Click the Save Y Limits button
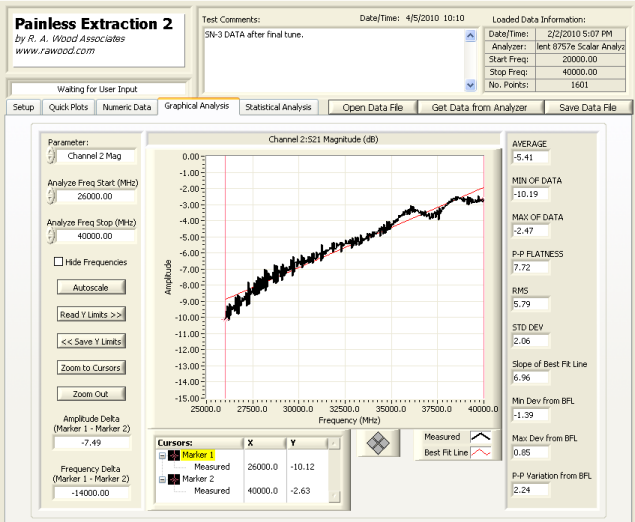Screen dimensions: 635x522 (x=91, y=341)
